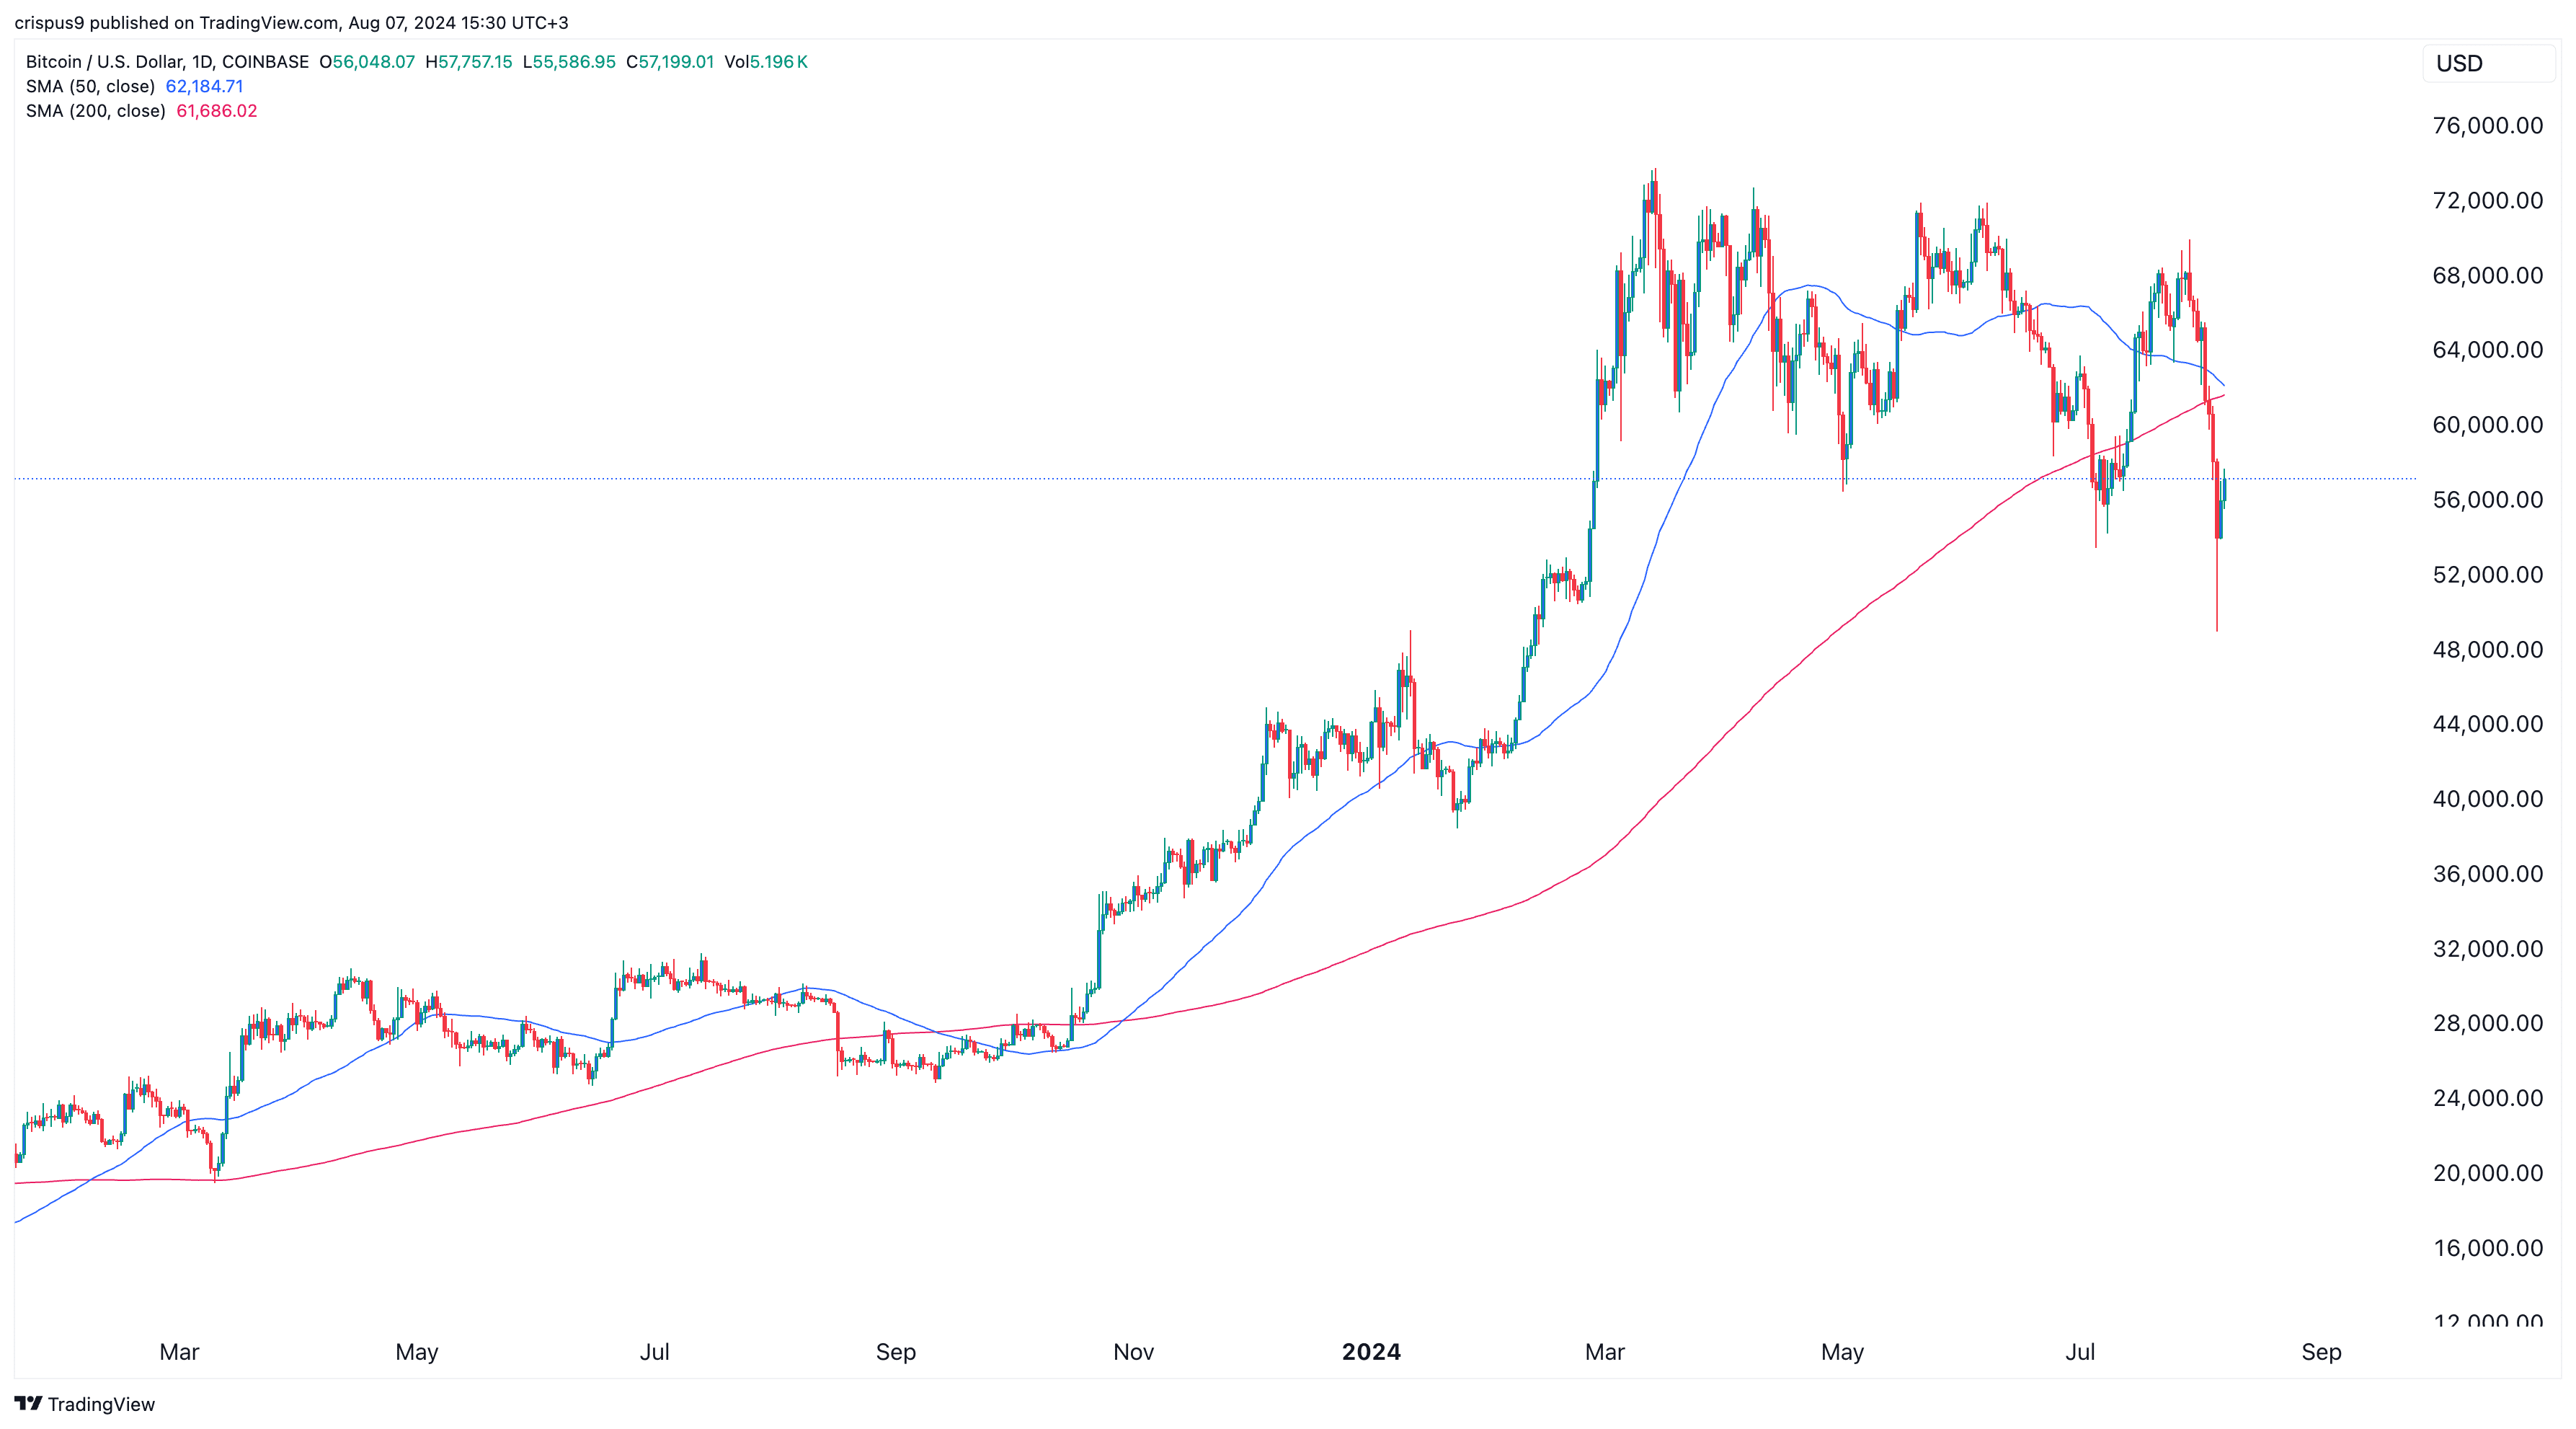Click the first 'Mar' label on time axis

click(x=179, y=1352)
